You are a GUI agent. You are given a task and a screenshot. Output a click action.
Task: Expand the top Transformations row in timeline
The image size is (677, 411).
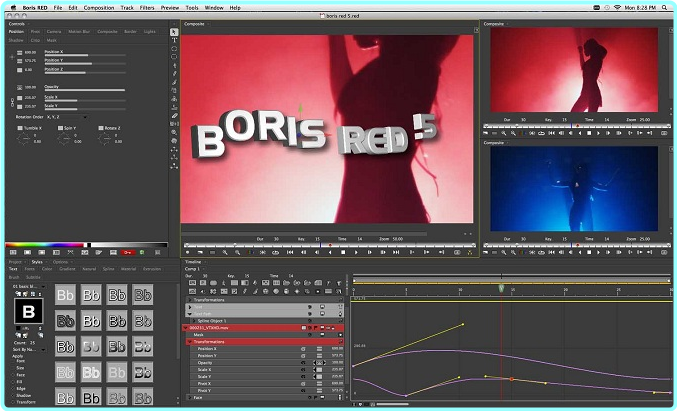coord(190,300)
